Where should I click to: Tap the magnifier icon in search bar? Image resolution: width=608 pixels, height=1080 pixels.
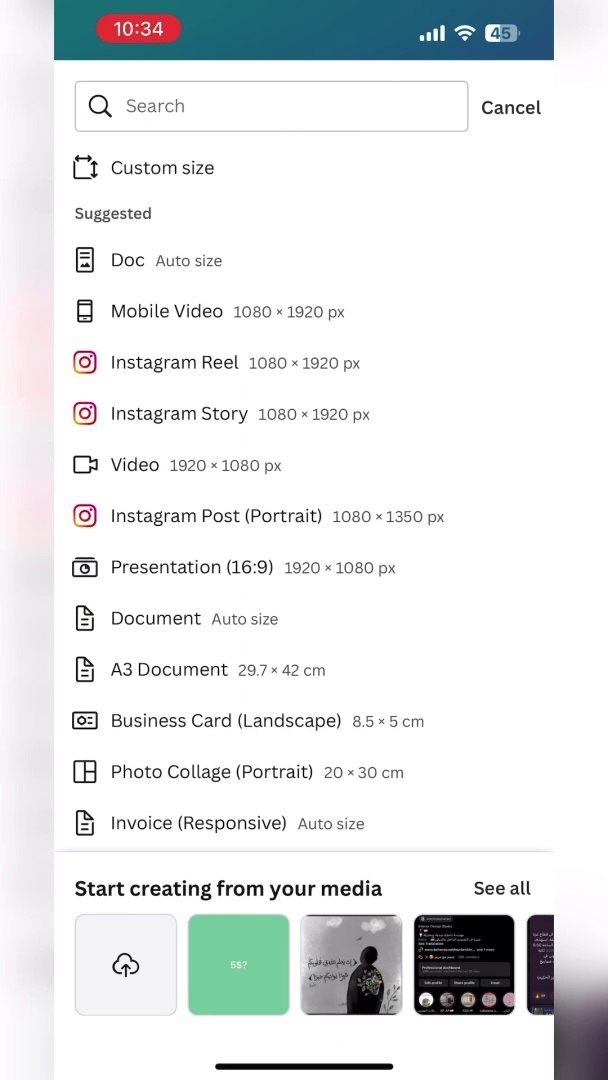pyautogui.click(x=100, y=106)
